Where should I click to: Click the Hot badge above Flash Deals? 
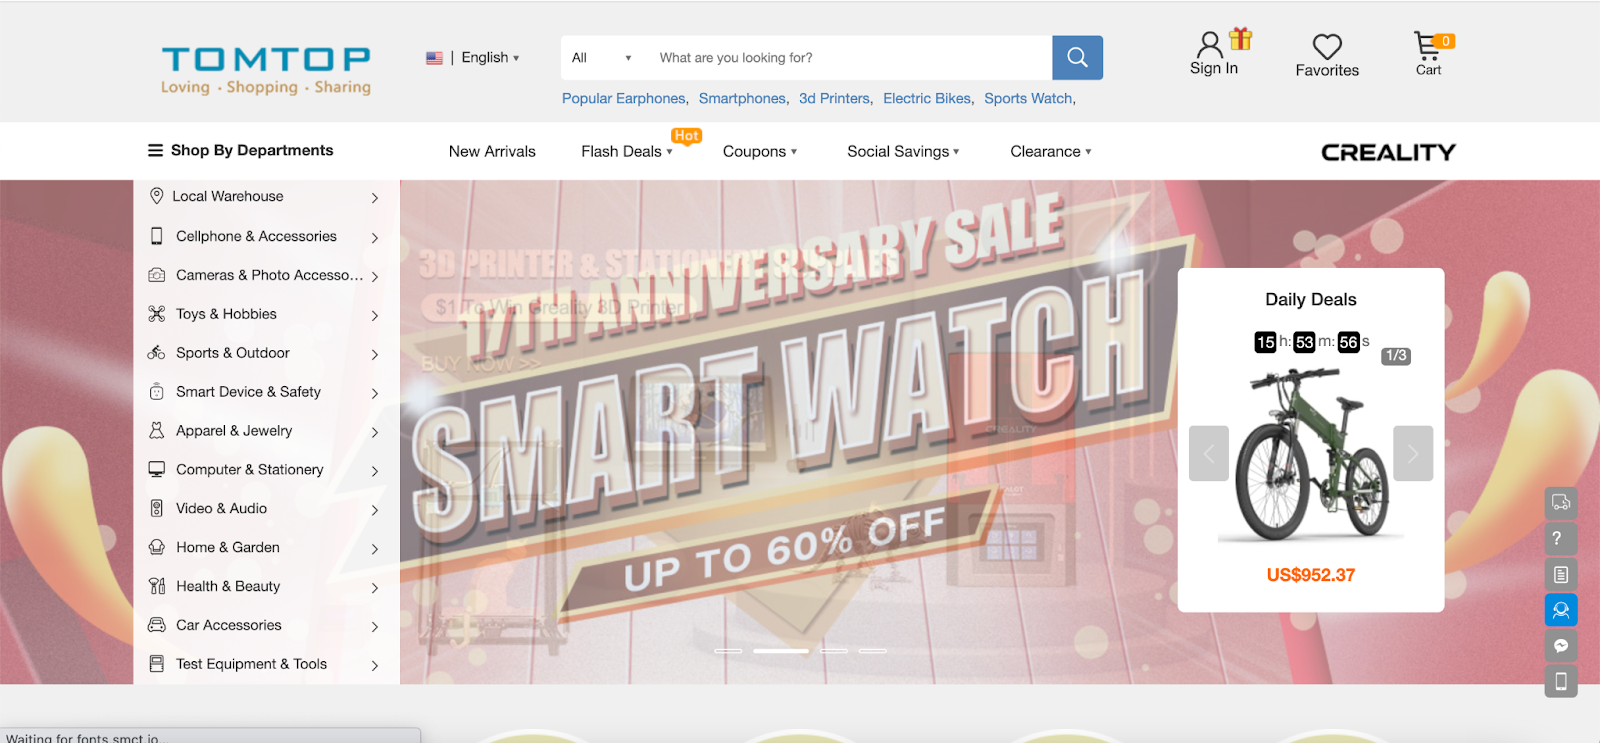[687, 136]
